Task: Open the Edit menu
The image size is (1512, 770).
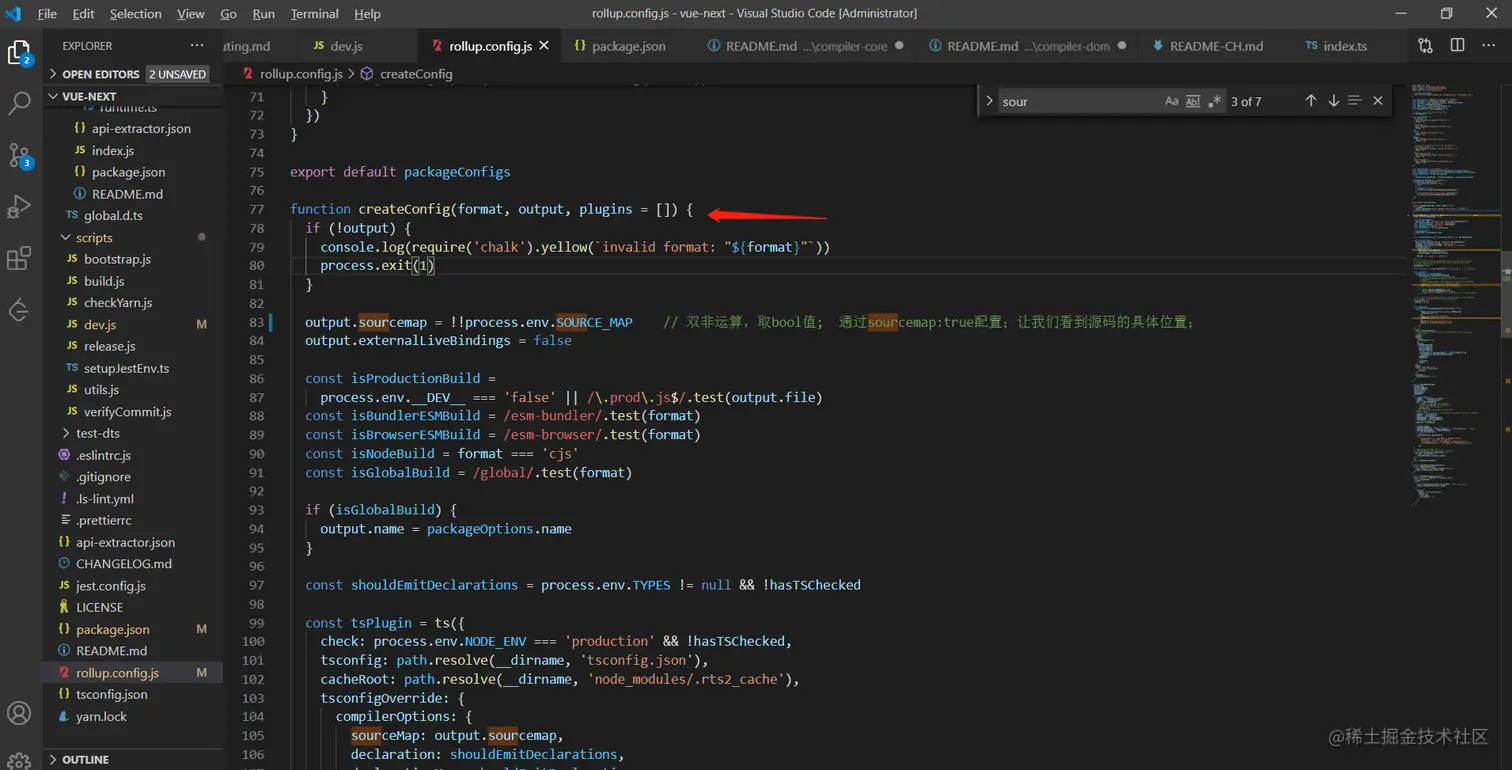Action: (84, 14)
